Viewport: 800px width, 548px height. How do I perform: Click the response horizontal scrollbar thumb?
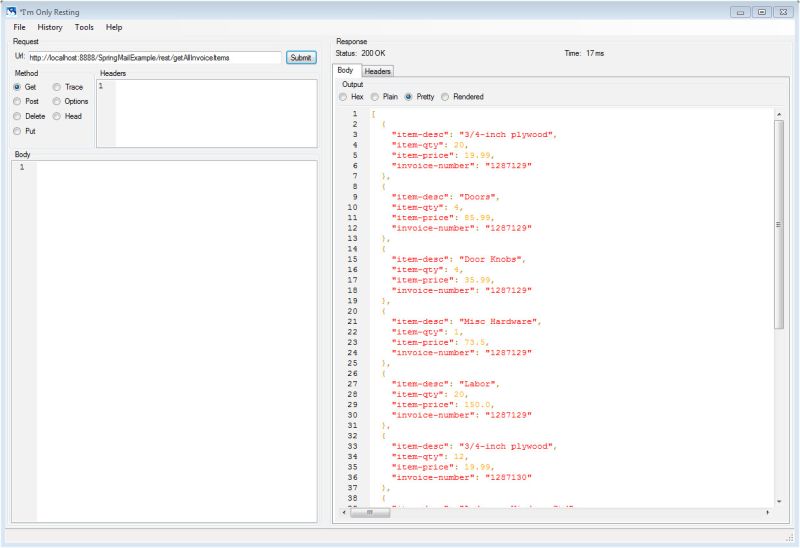(x=370, y=512)
